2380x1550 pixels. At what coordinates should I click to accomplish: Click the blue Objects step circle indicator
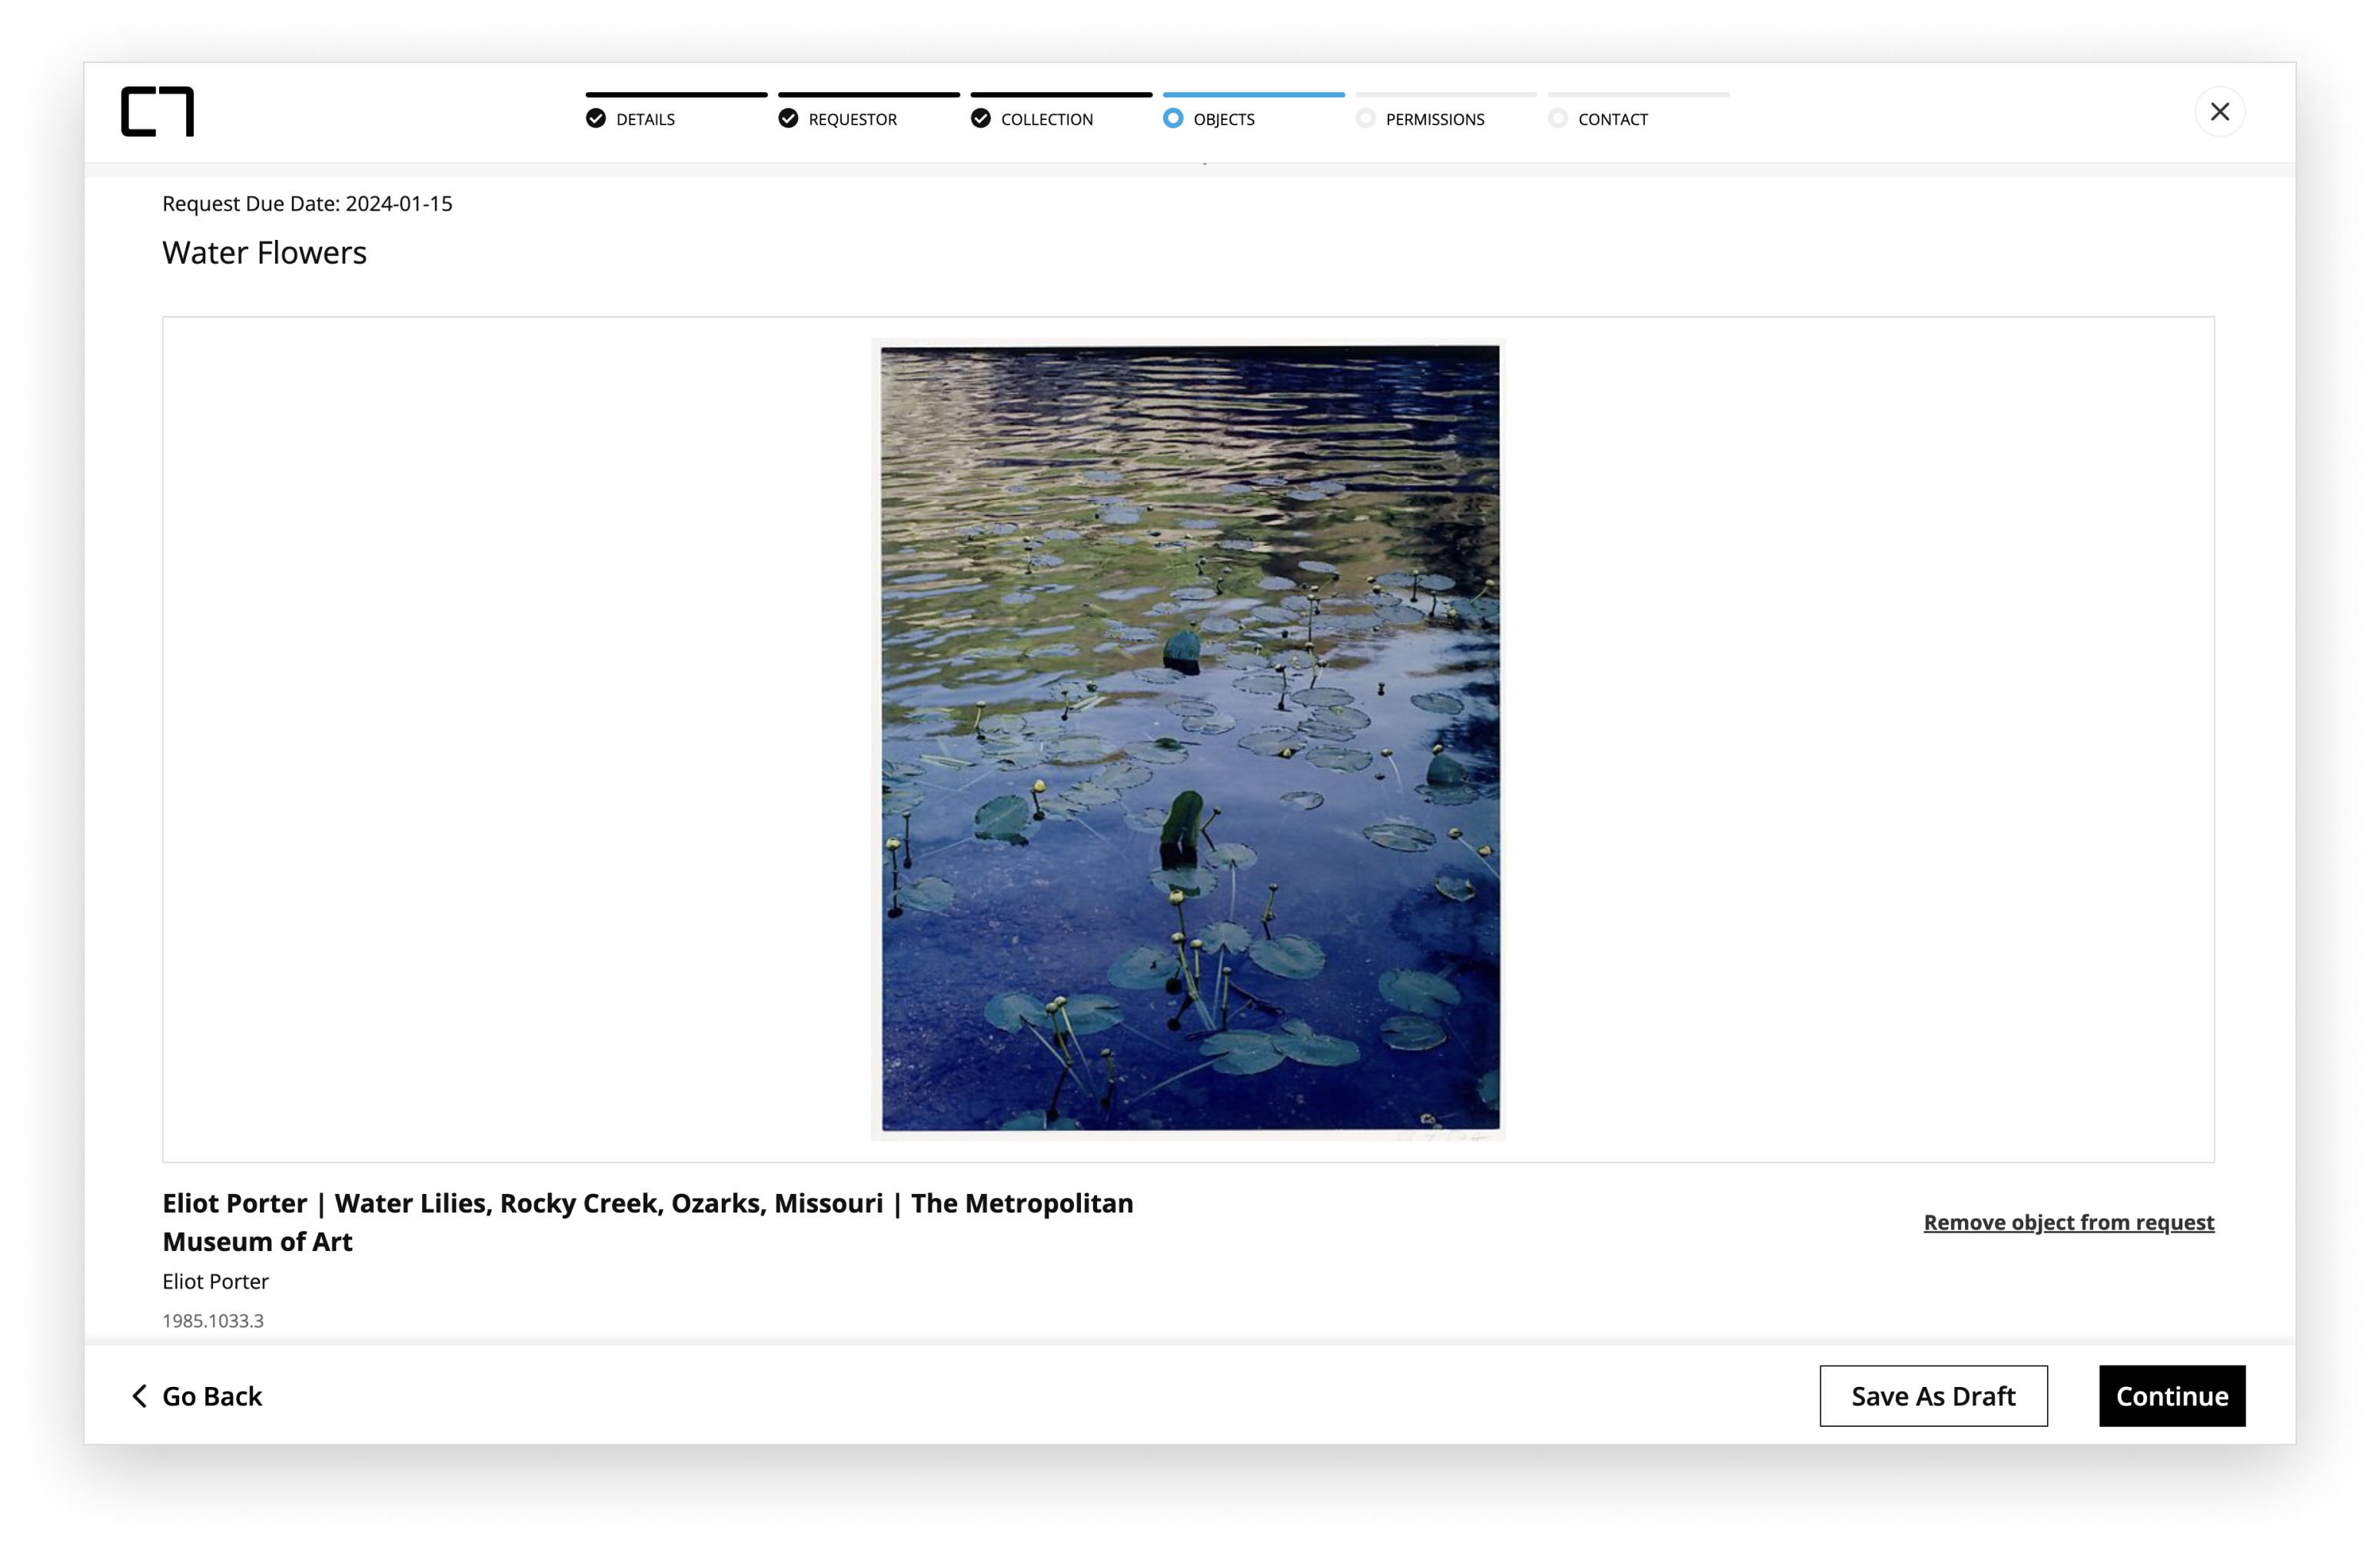pyautogui.click(x=1173, y=119)
